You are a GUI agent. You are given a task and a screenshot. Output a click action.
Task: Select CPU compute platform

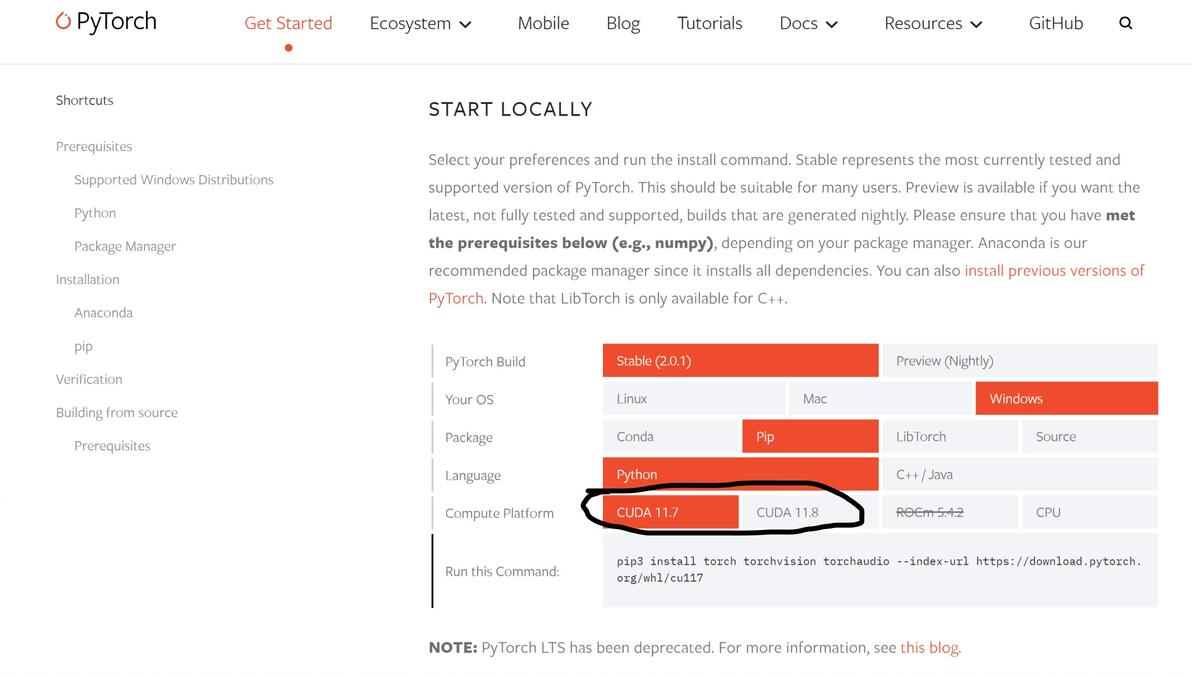pos(1089,512)
